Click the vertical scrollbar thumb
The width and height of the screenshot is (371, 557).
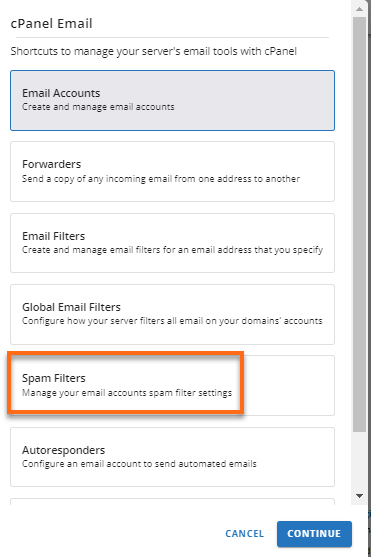tap(359, 224)
